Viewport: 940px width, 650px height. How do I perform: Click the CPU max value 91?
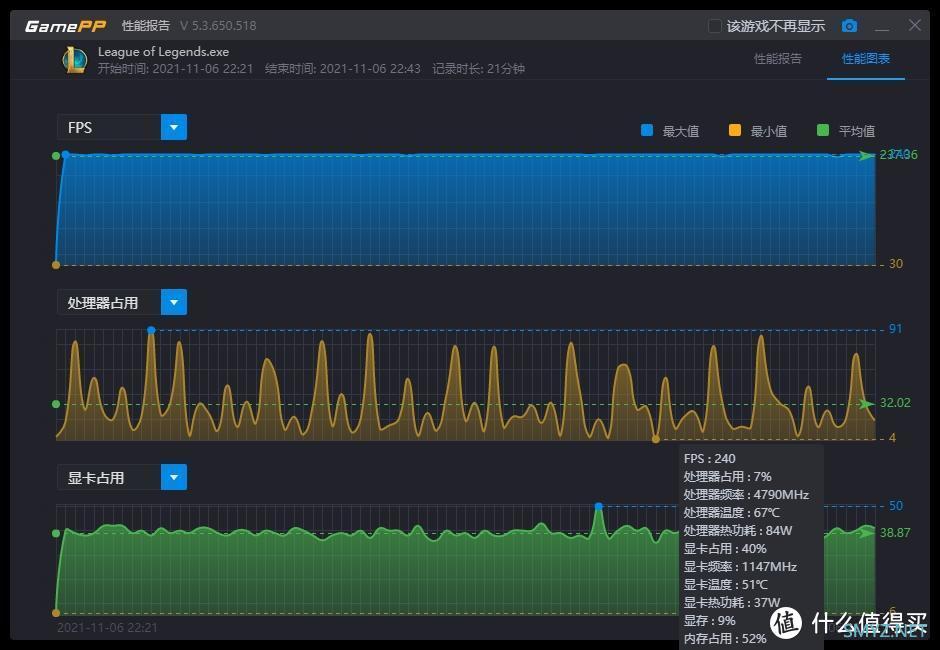pyautogui.click(x=895, y=329)
